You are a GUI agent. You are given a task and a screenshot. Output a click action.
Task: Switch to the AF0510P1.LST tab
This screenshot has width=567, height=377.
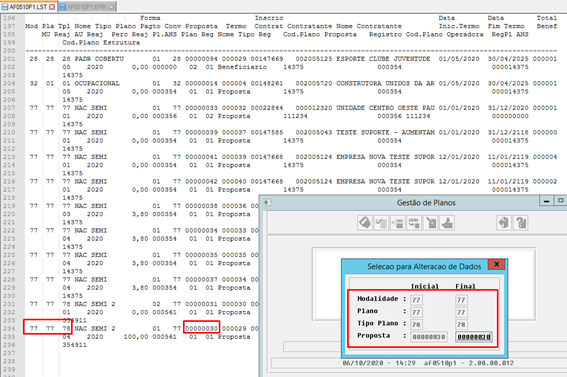28,7
